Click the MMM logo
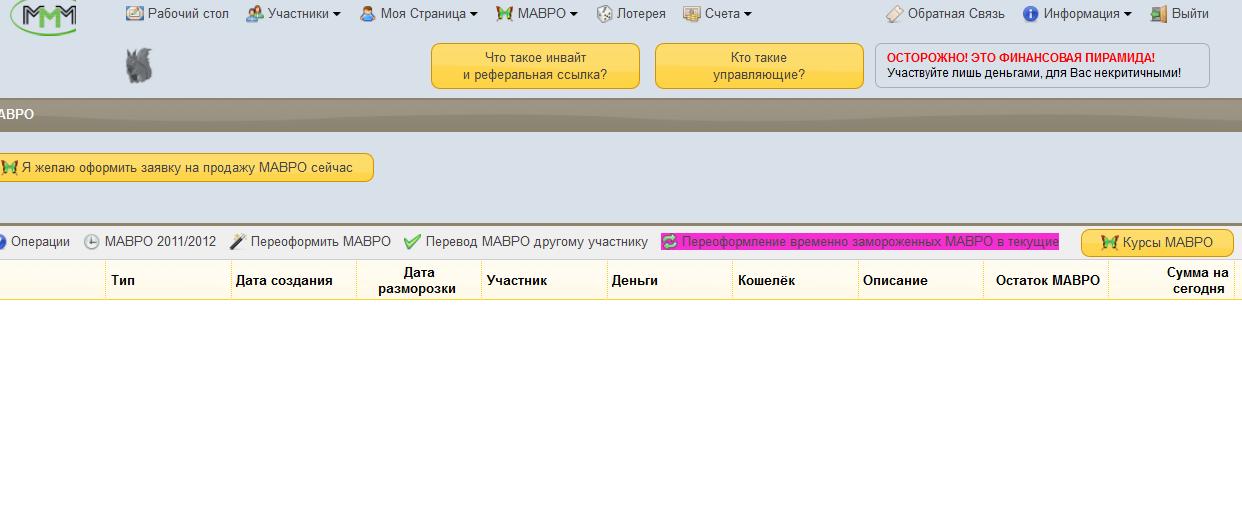This screenshot has width=1242, height=510. pos(45,16)
